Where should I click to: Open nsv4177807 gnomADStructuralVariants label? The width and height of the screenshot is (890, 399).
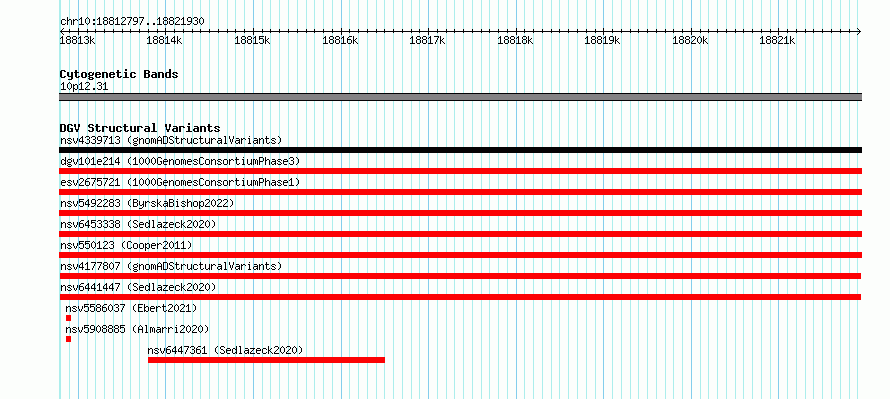point(171,266)
